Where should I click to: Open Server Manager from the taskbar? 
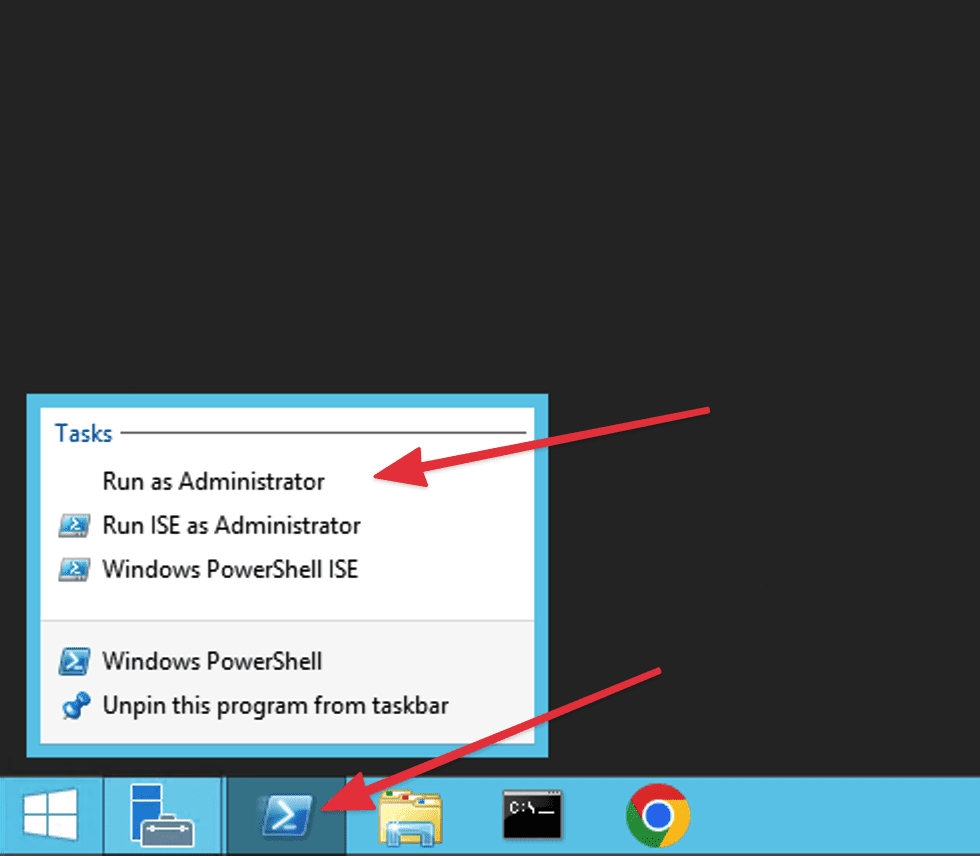162,815
